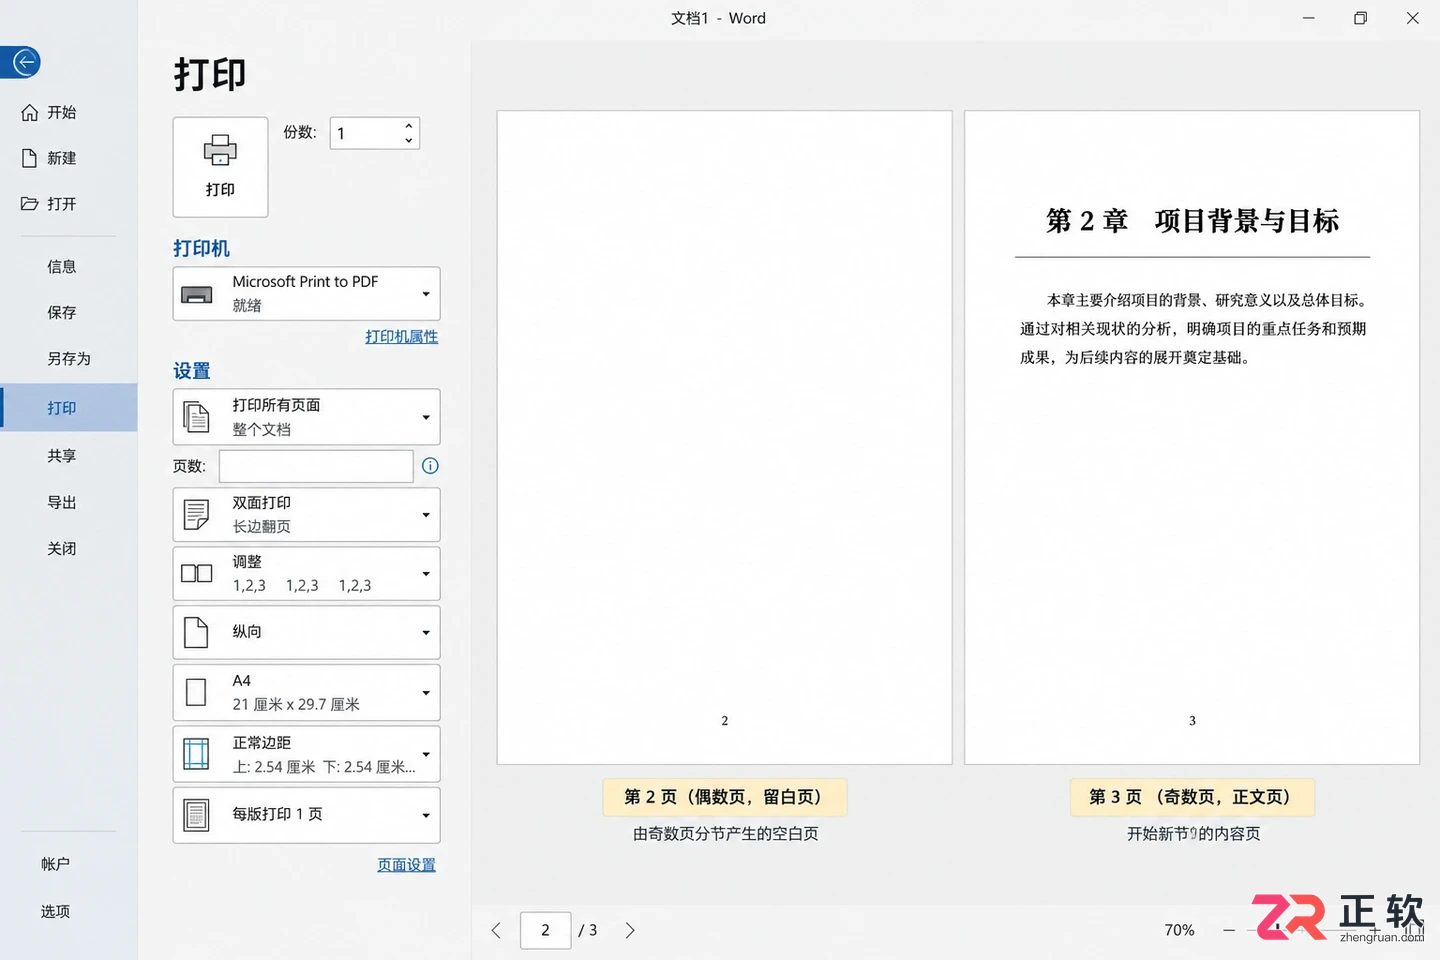Click the blank page 2 preview
This screenshot has height=960, width=1440.
725,437
